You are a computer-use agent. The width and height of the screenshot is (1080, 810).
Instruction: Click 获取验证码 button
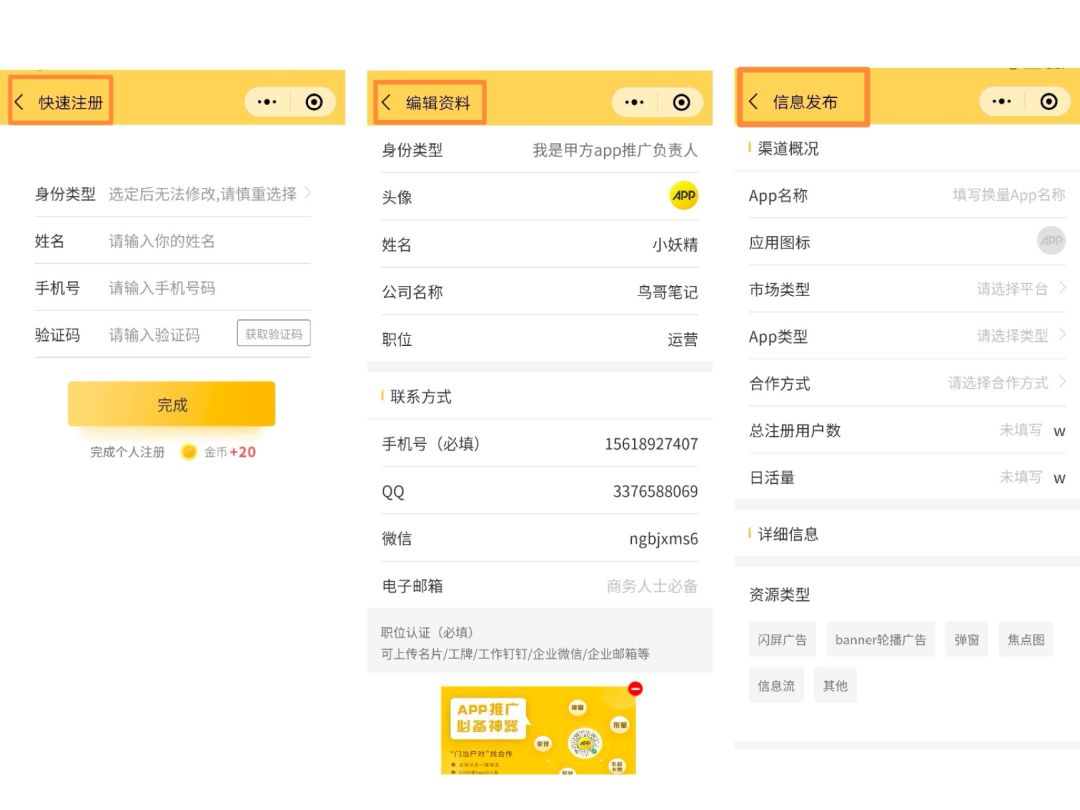(x=274, y=334)
